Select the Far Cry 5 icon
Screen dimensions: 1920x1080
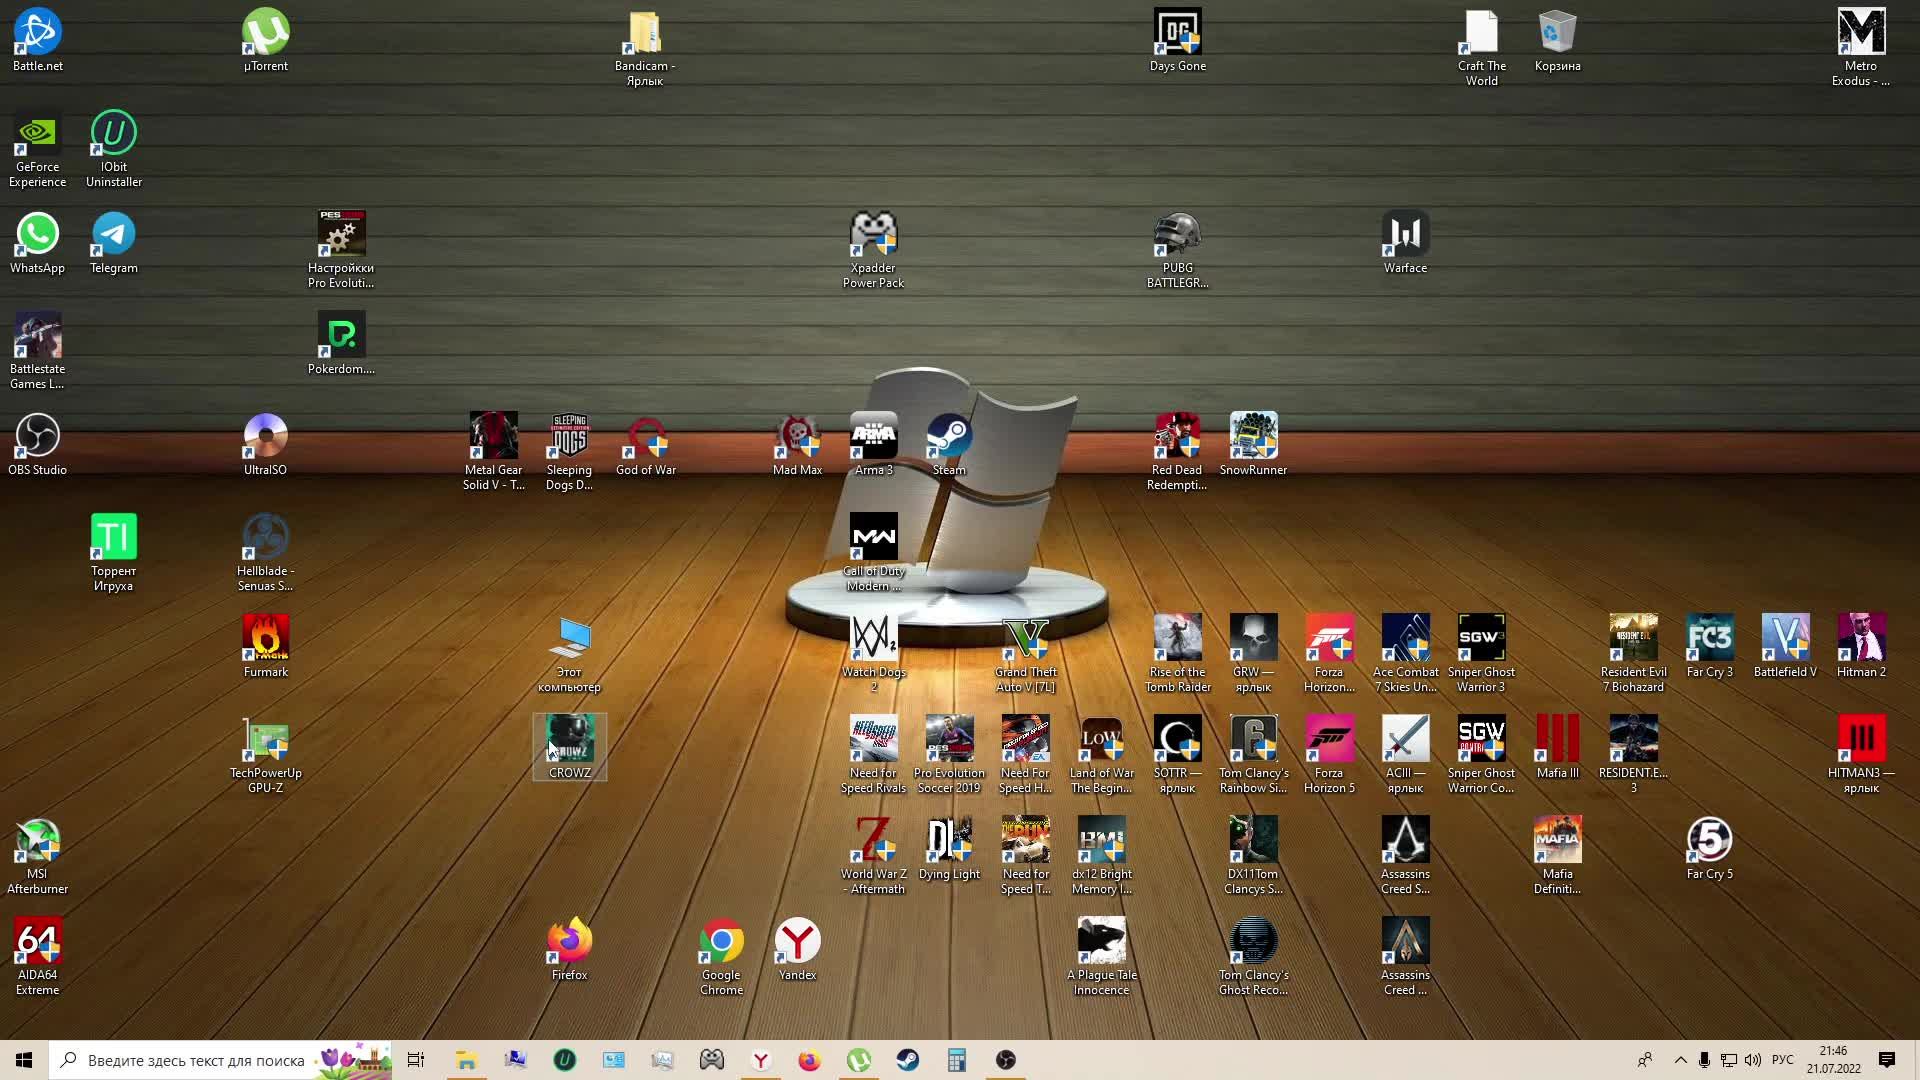click(x=1709, y=841)
